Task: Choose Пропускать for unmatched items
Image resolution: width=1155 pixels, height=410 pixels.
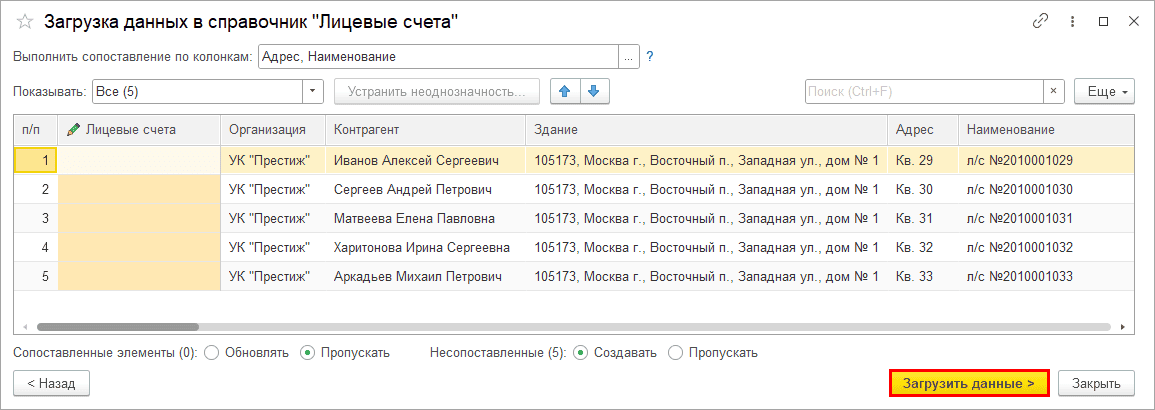Action: [675, 353]
